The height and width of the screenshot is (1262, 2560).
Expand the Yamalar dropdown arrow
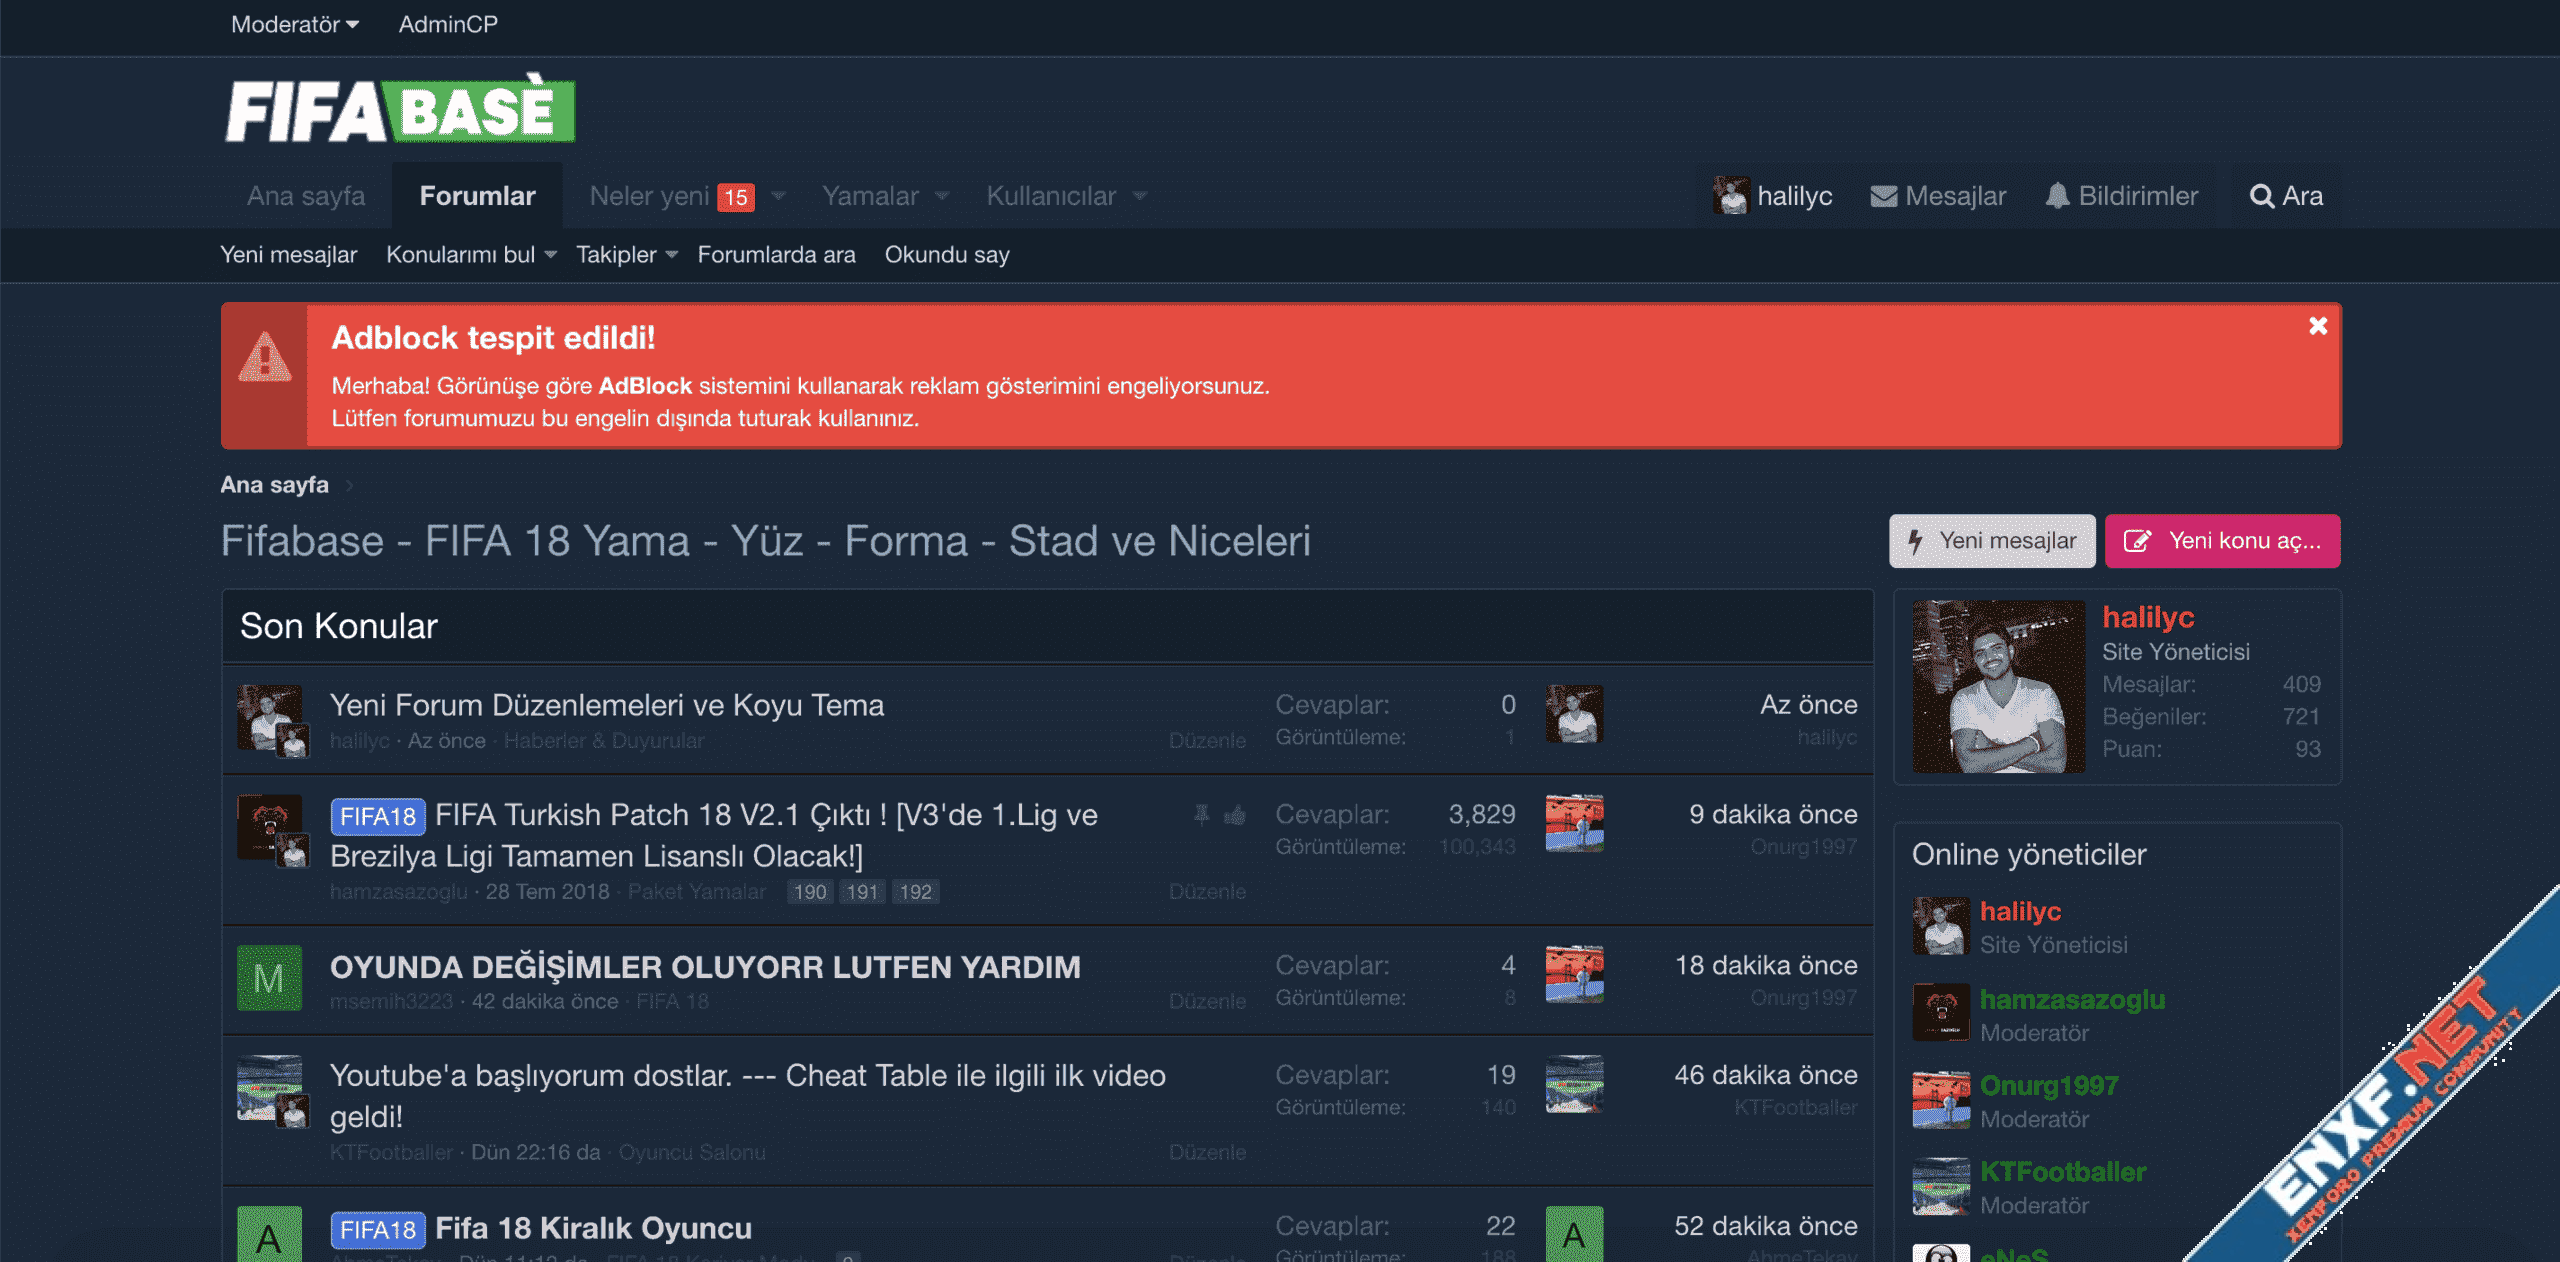pos(942,196)
